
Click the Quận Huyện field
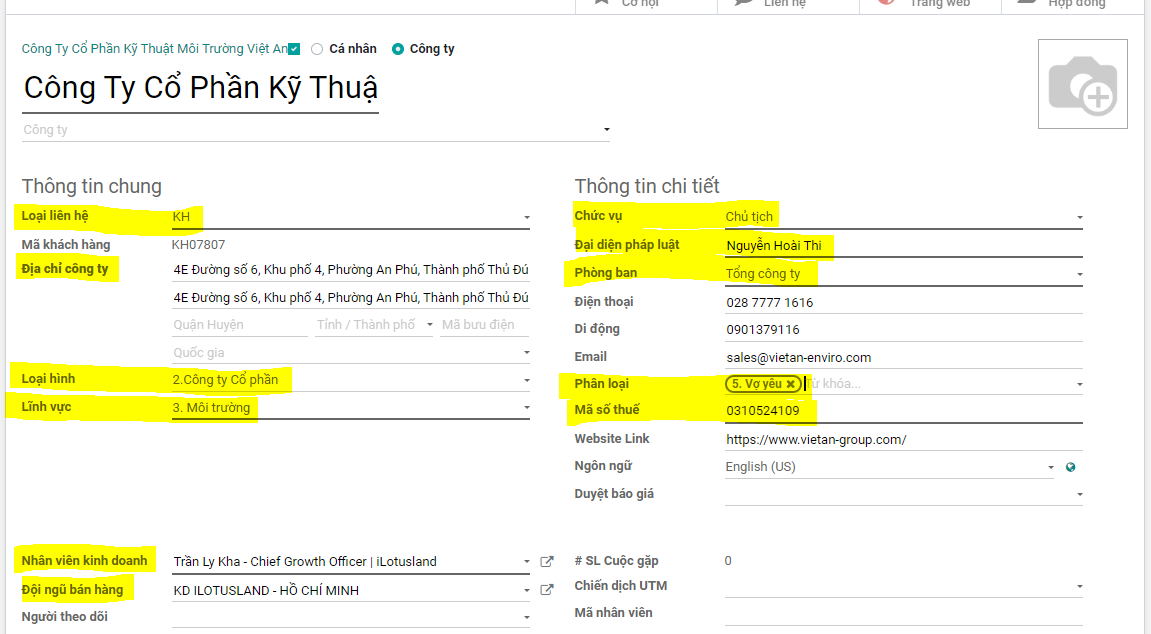[240, 325]
